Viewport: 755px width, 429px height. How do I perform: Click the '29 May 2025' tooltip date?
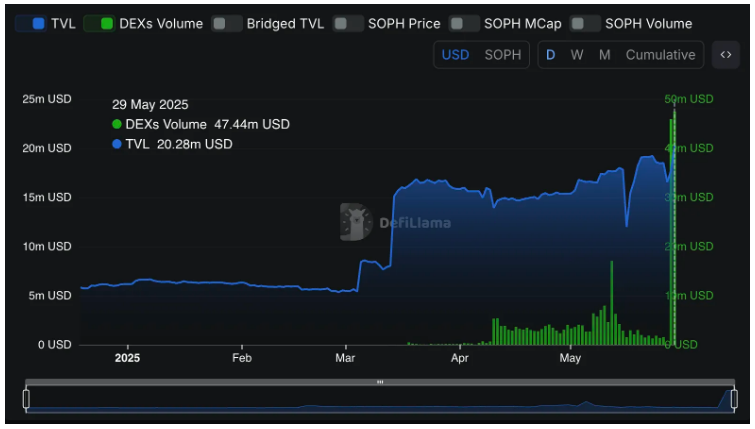coord(150,104)
